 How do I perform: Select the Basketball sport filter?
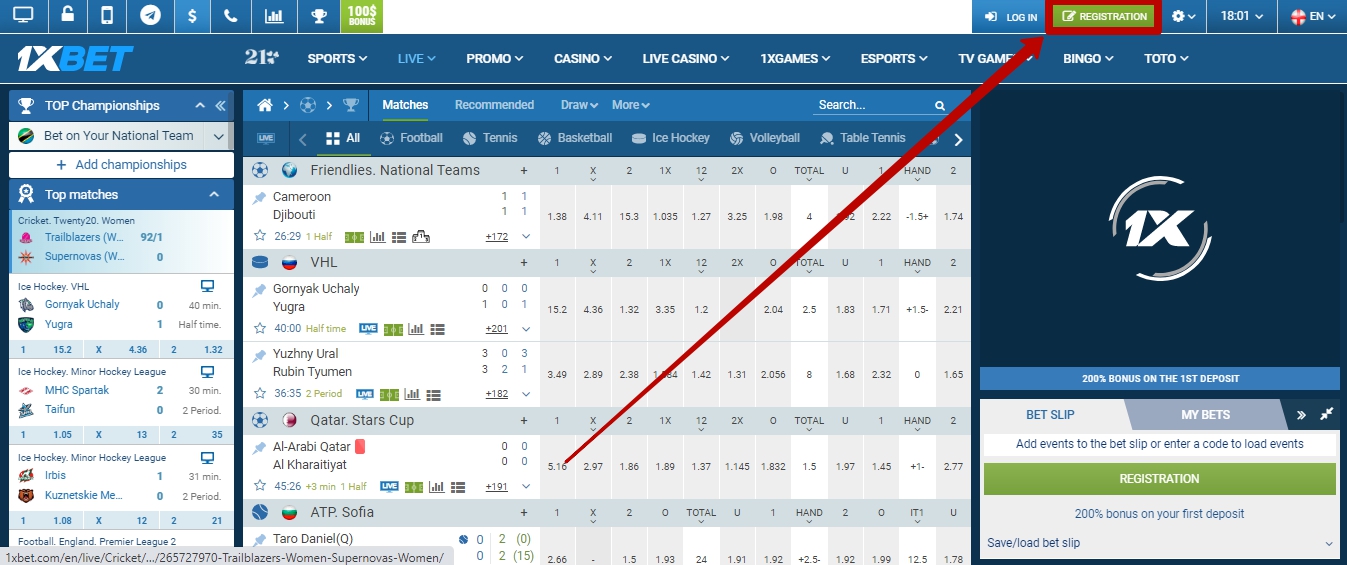[x=574, y=138]
